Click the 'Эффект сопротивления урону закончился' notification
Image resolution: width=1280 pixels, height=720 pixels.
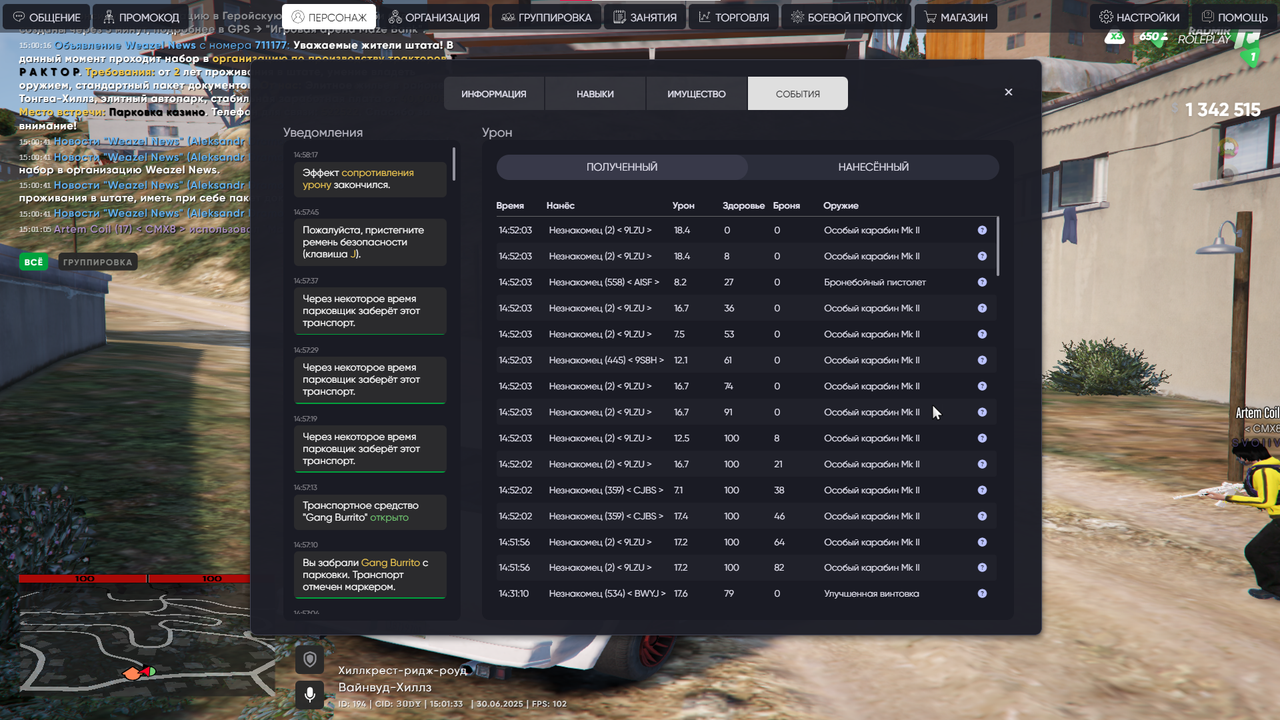[370, 179]
